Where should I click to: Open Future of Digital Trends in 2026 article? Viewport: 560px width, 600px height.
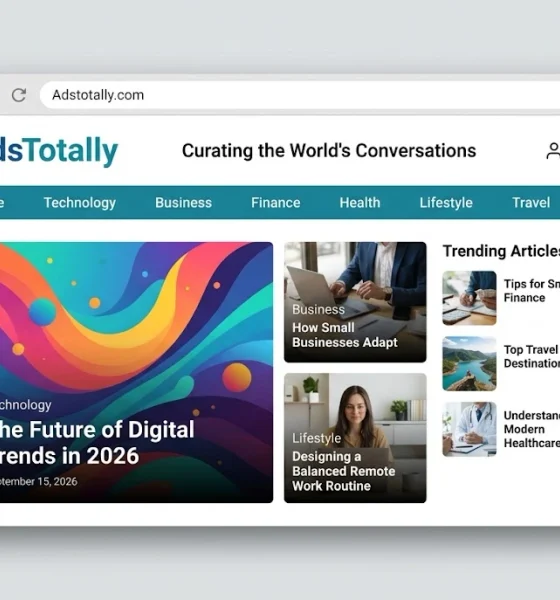pos(97,442)
